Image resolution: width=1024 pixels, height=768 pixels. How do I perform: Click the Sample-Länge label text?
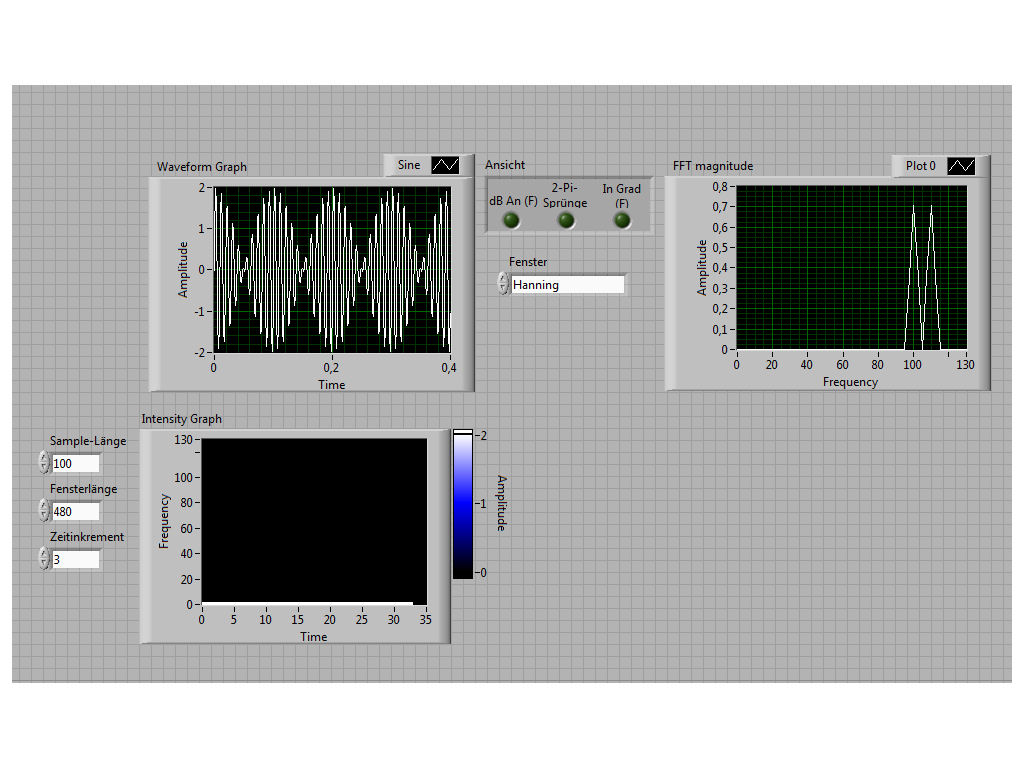pos(88,441)
